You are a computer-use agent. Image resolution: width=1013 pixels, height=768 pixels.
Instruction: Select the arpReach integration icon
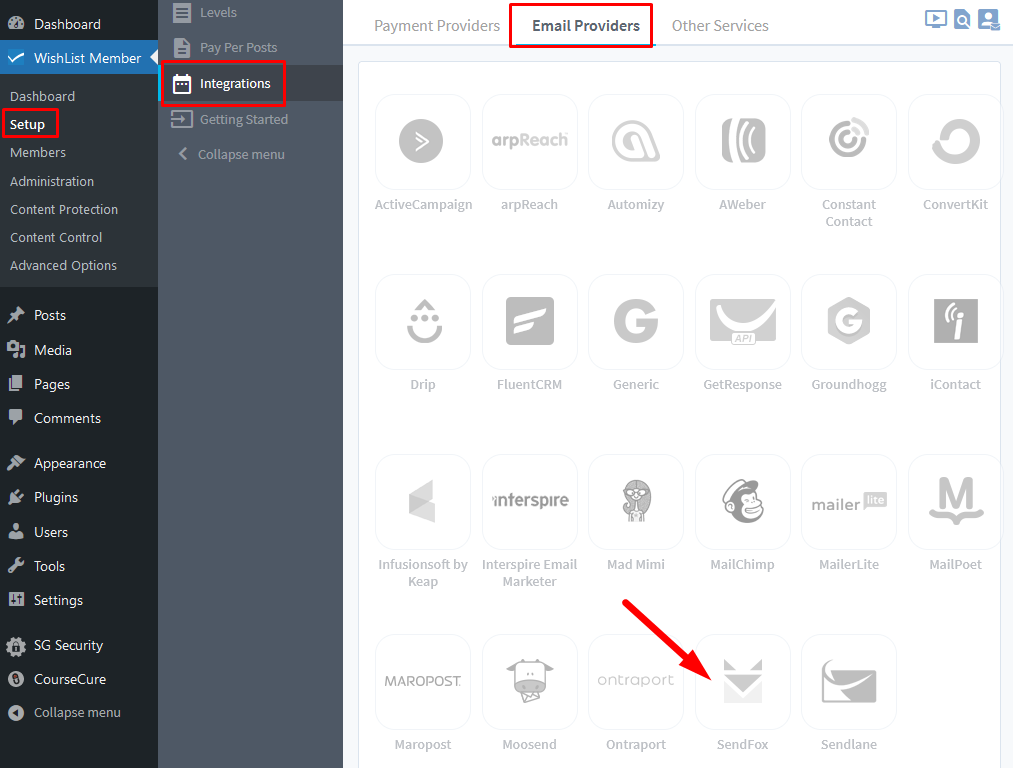pyautogui.click(x=529, y=141)
